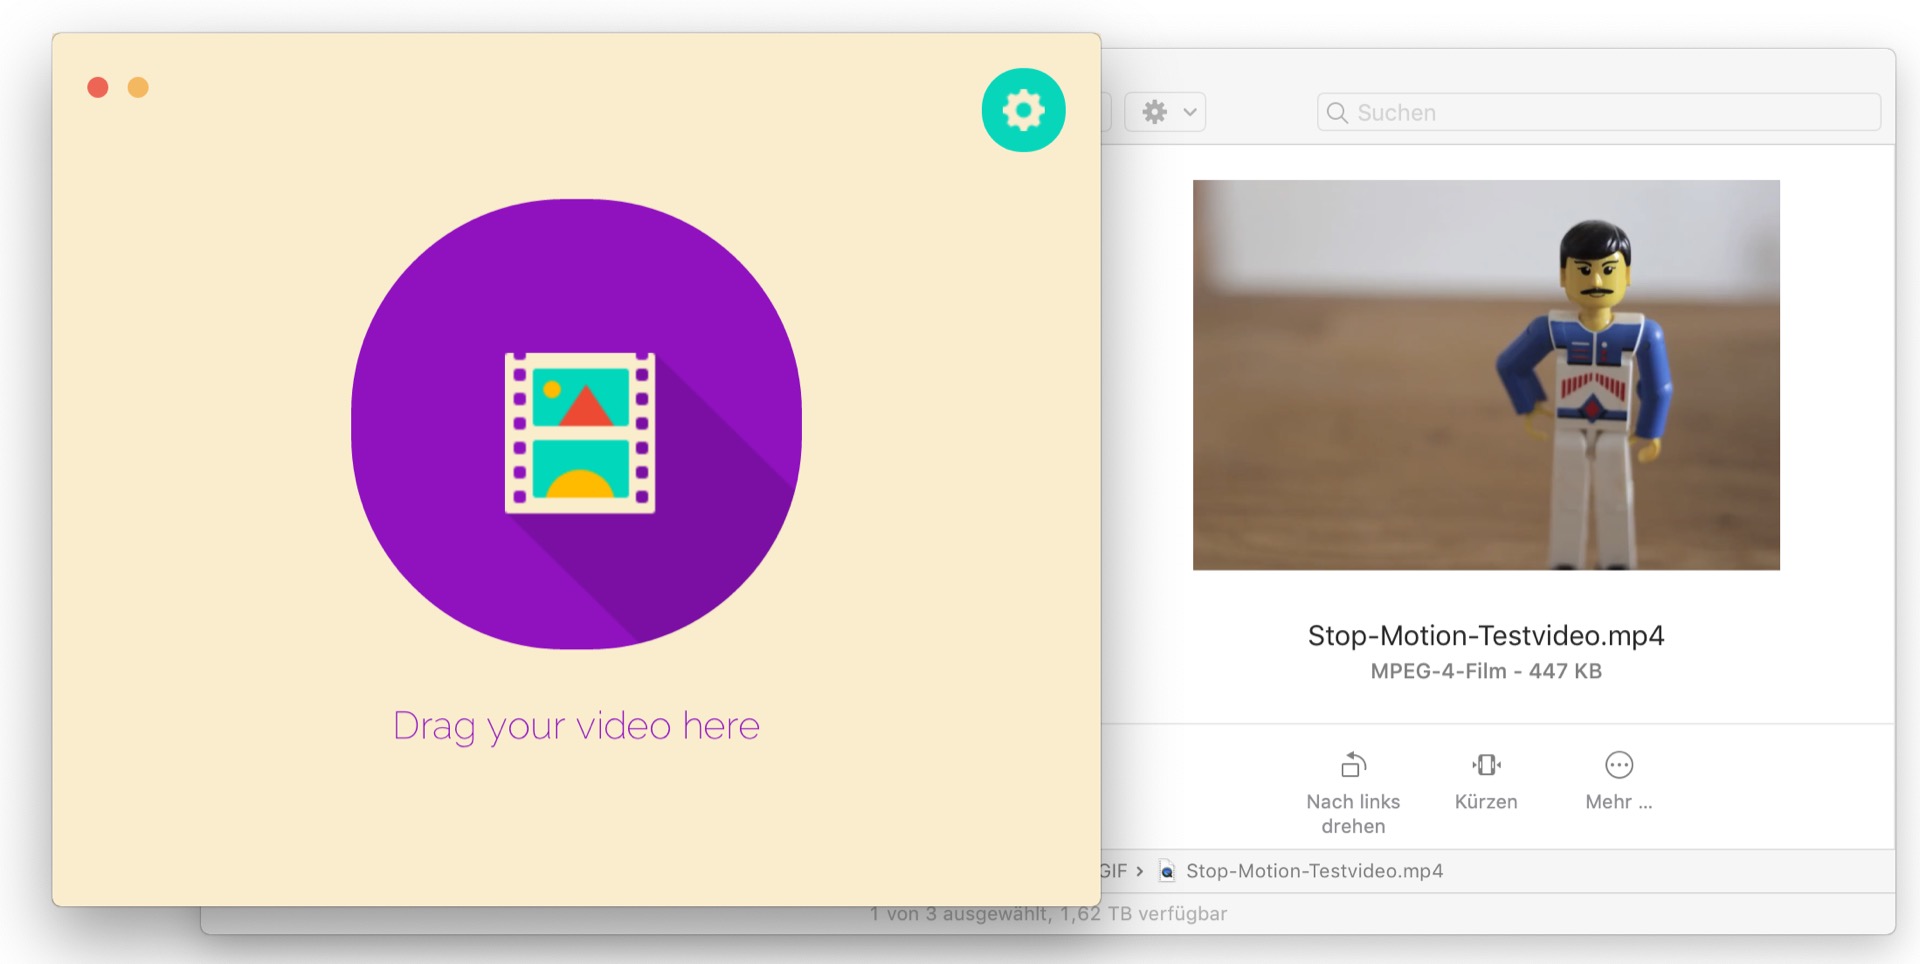Close the video converter window

pyautogui.click(x=98, y=88)
